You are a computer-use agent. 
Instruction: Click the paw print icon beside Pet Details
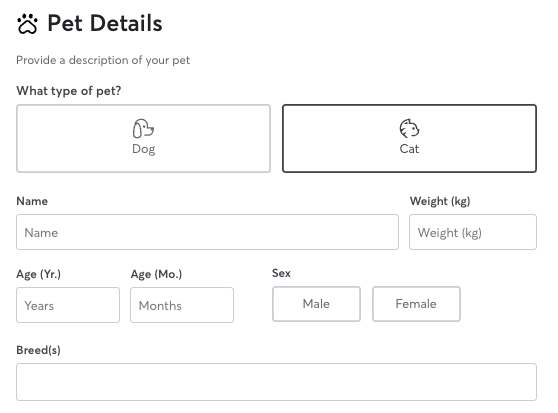tap(27, 24)
